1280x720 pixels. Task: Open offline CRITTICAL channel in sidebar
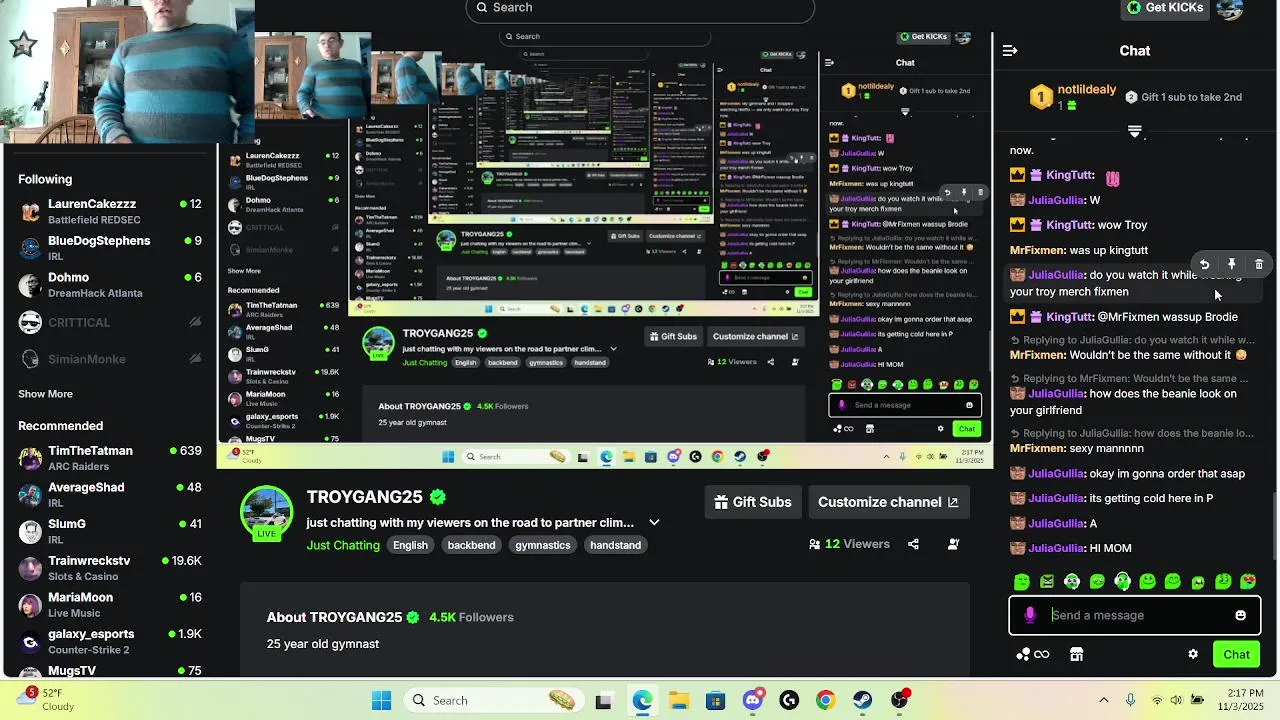tap(110, 322)
